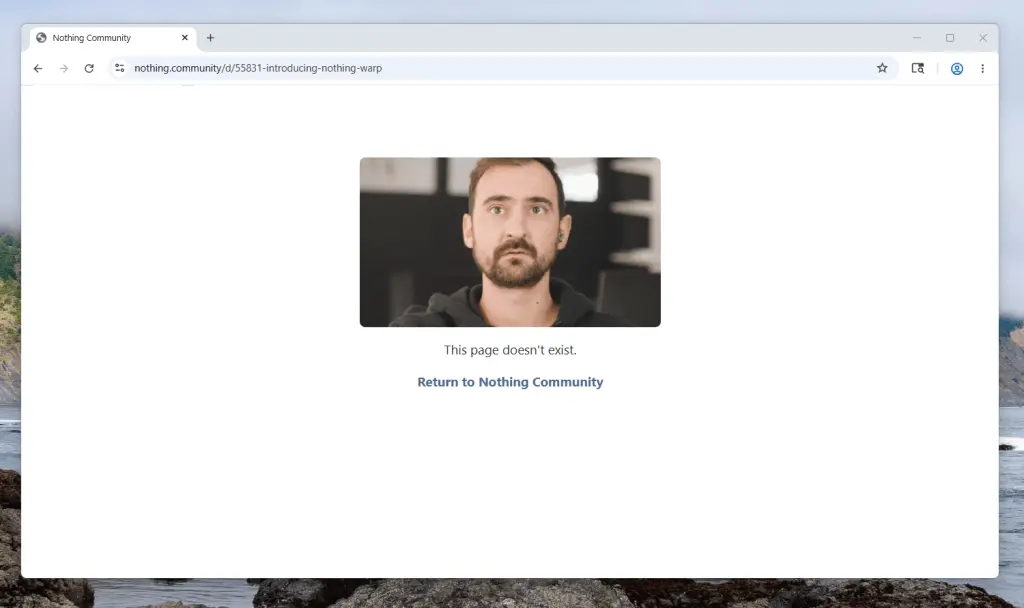
Task: Minimize the Chrome window
Action: click(x=917, y=38)
